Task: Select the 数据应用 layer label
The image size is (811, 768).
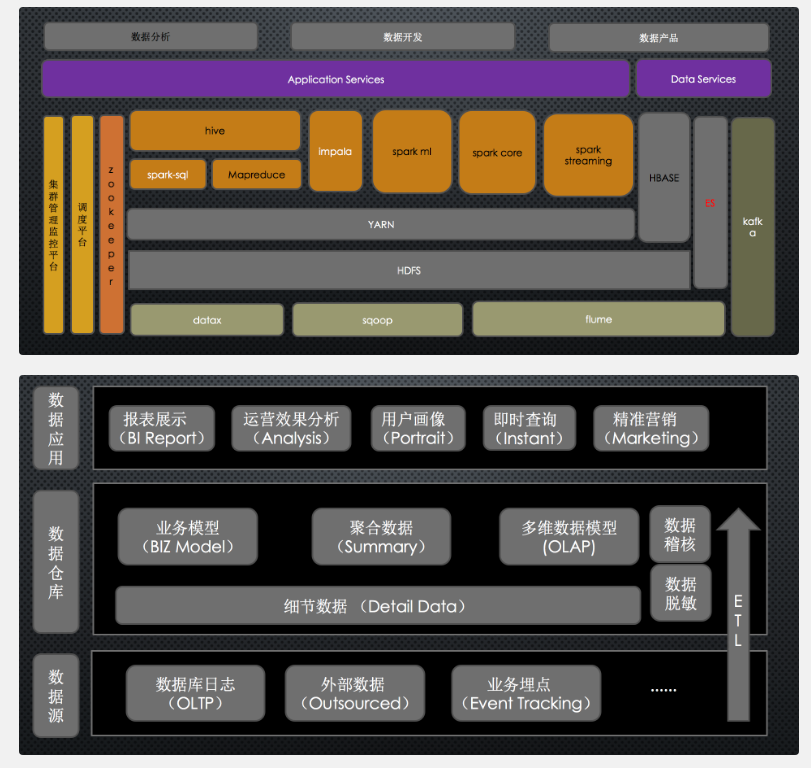Action: coord(56,428)
